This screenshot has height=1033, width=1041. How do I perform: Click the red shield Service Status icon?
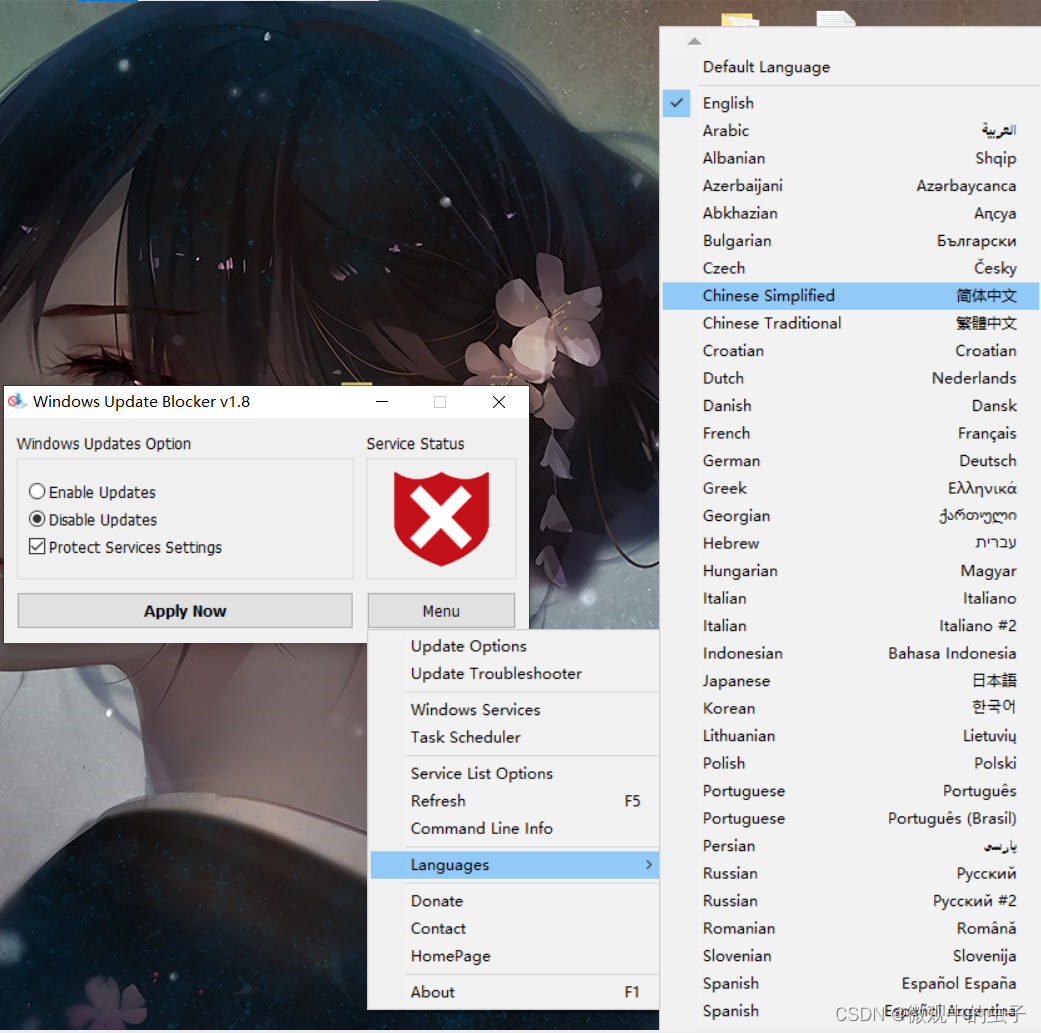441,518
